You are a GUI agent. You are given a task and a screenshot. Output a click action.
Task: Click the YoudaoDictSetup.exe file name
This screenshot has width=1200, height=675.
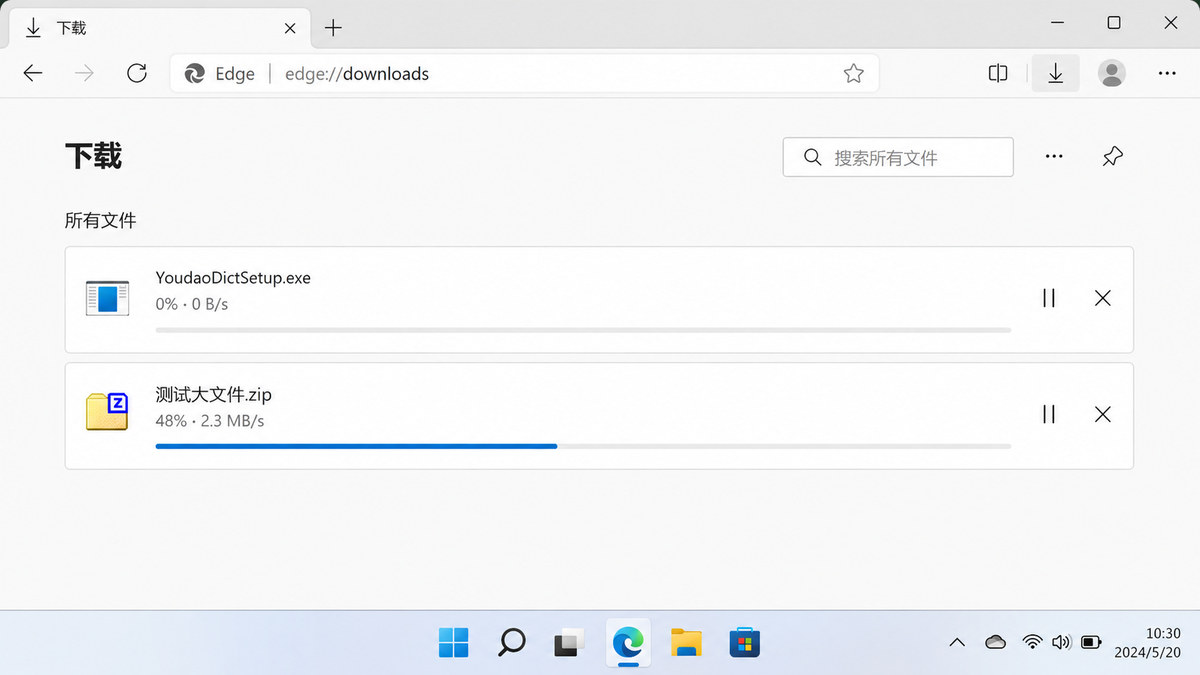233,278
